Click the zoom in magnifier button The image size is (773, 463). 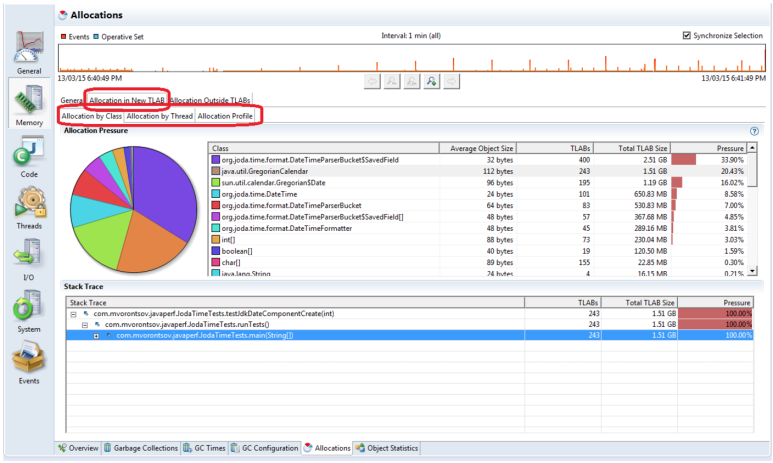tap(431, 81)
